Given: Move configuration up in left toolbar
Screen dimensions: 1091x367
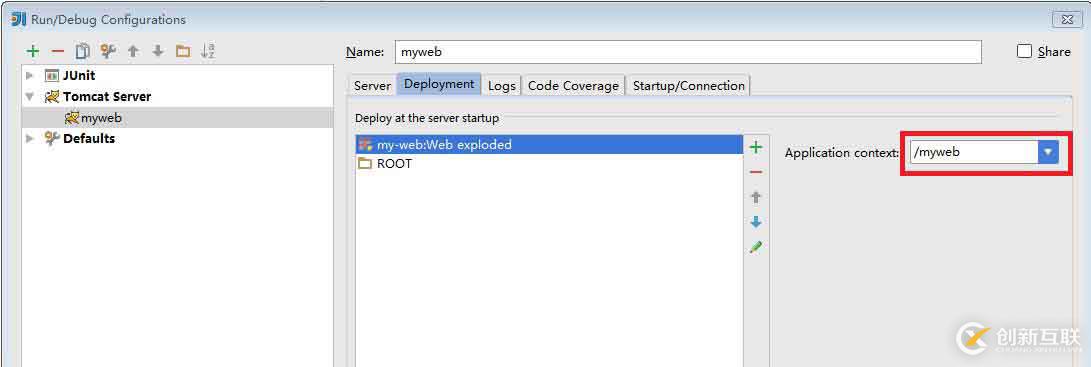Looking at the screenshot, I should tap(133, 52).
